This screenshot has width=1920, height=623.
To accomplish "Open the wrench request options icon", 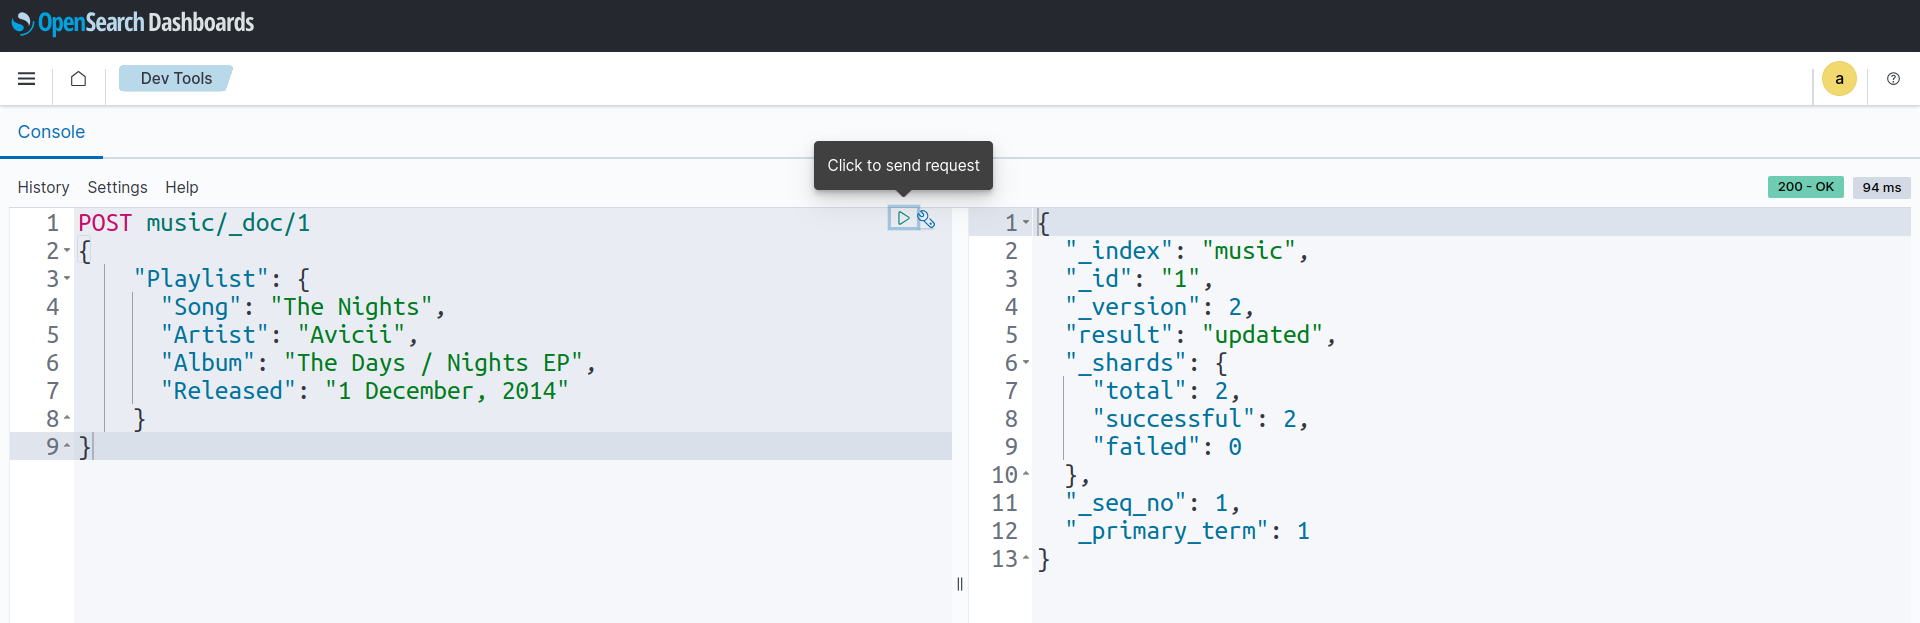I will [926, 219].
